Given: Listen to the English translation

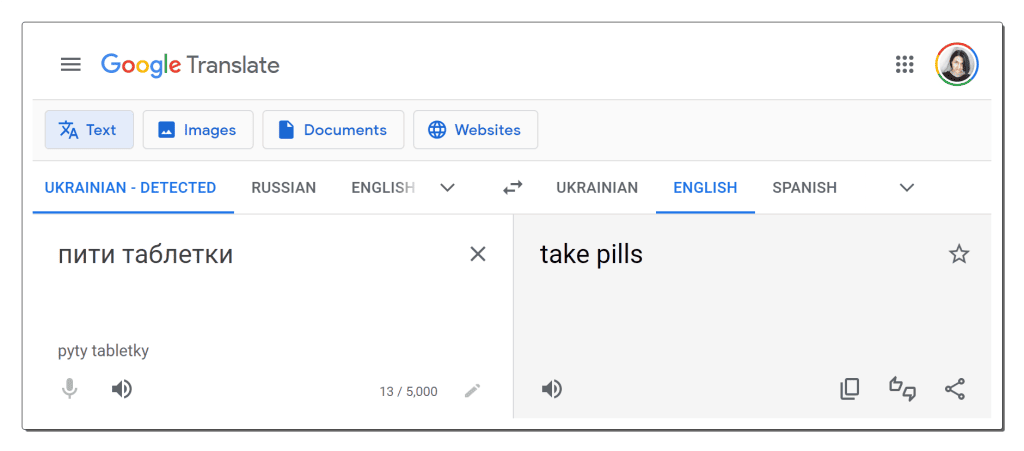Looking at the screenshot, I should (552, 390).
